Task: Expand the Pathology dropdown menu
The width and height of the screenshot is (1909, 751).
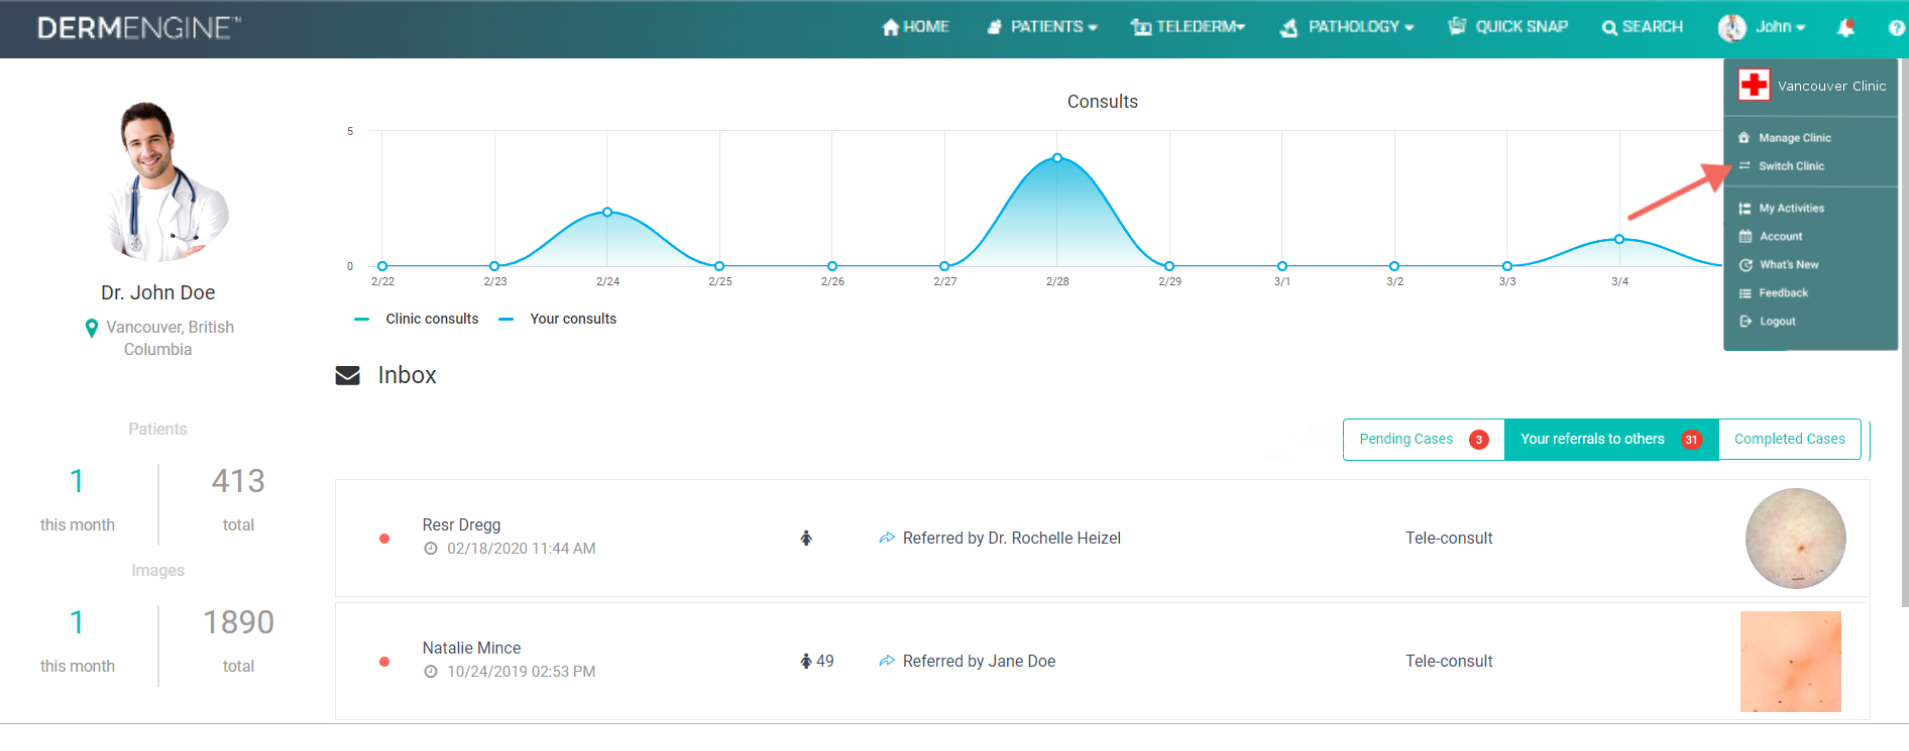Action: point(1347,27)
